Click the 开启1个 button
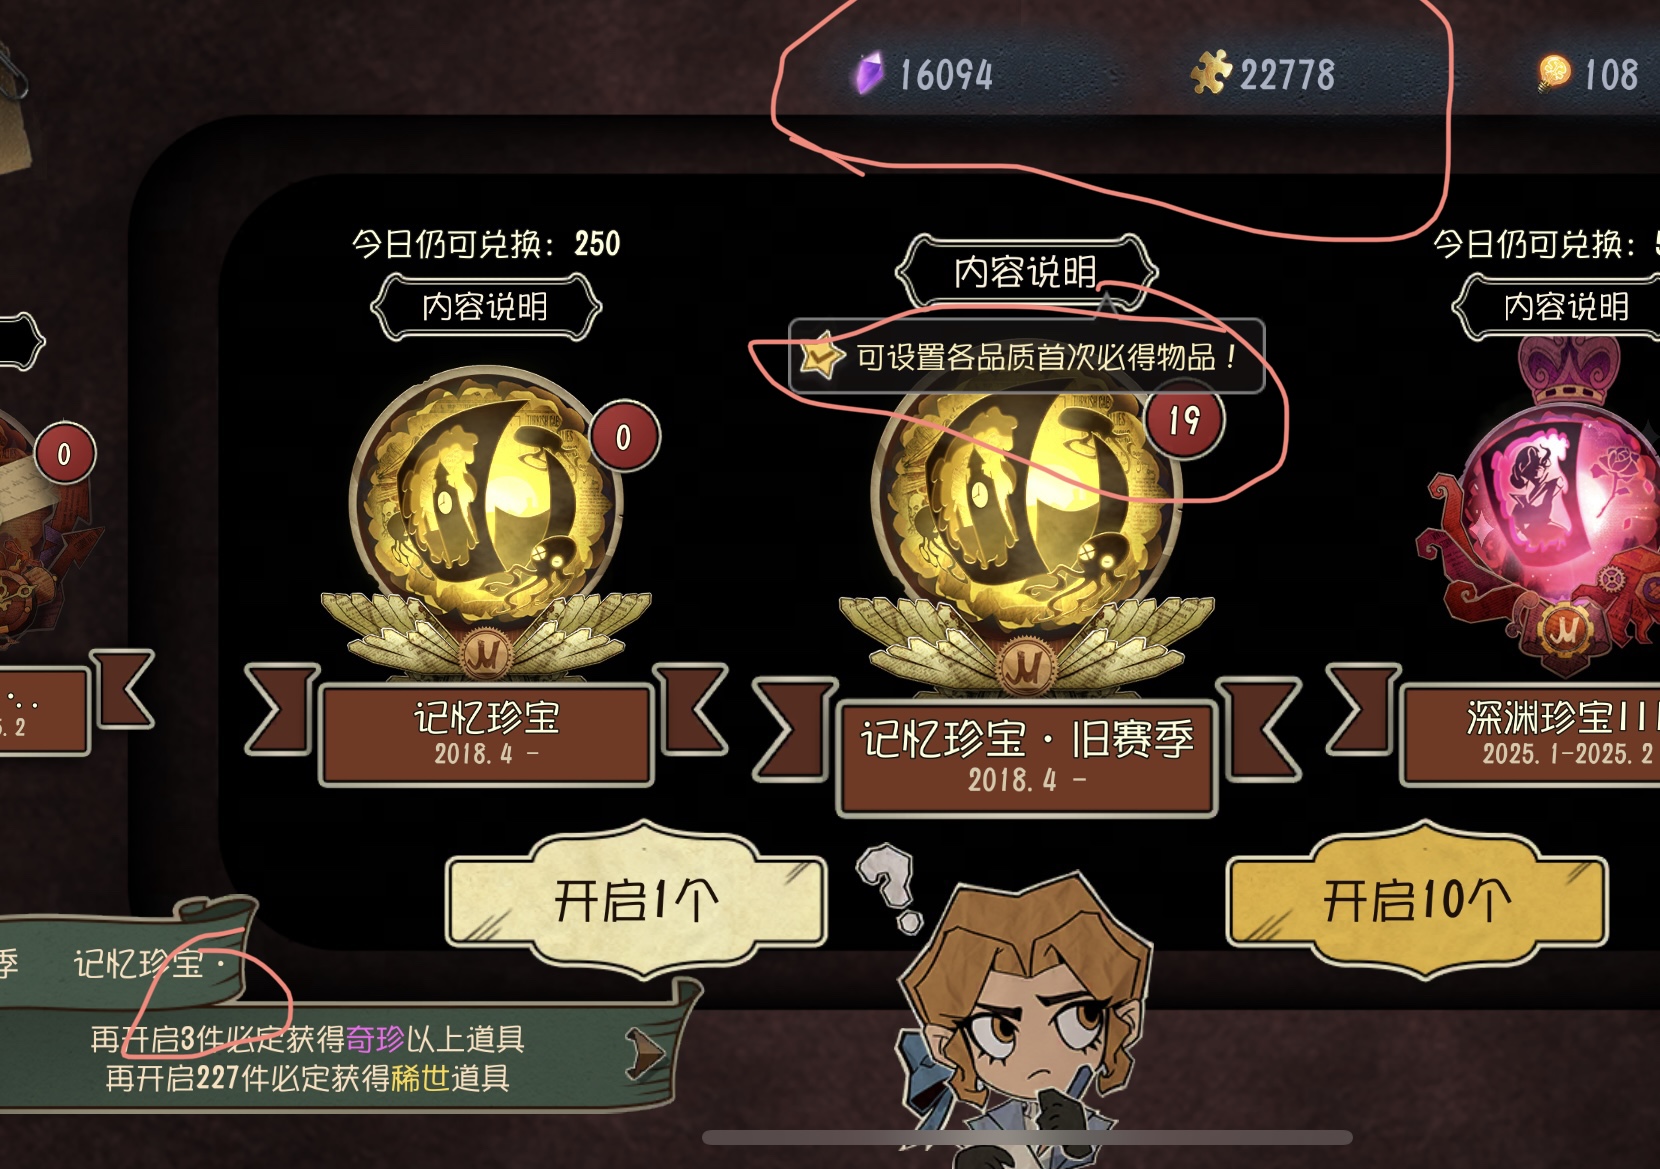 (636, 899)
